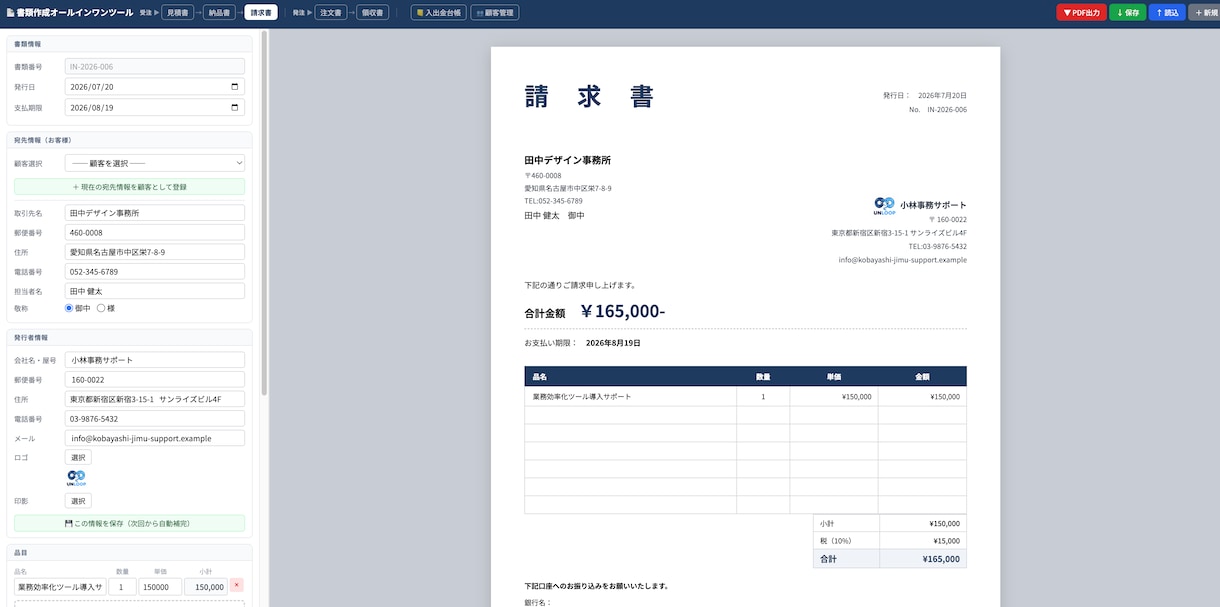1220x607 pixels.
Task: Open the 見積書 tab
Action: pos(178,13)
